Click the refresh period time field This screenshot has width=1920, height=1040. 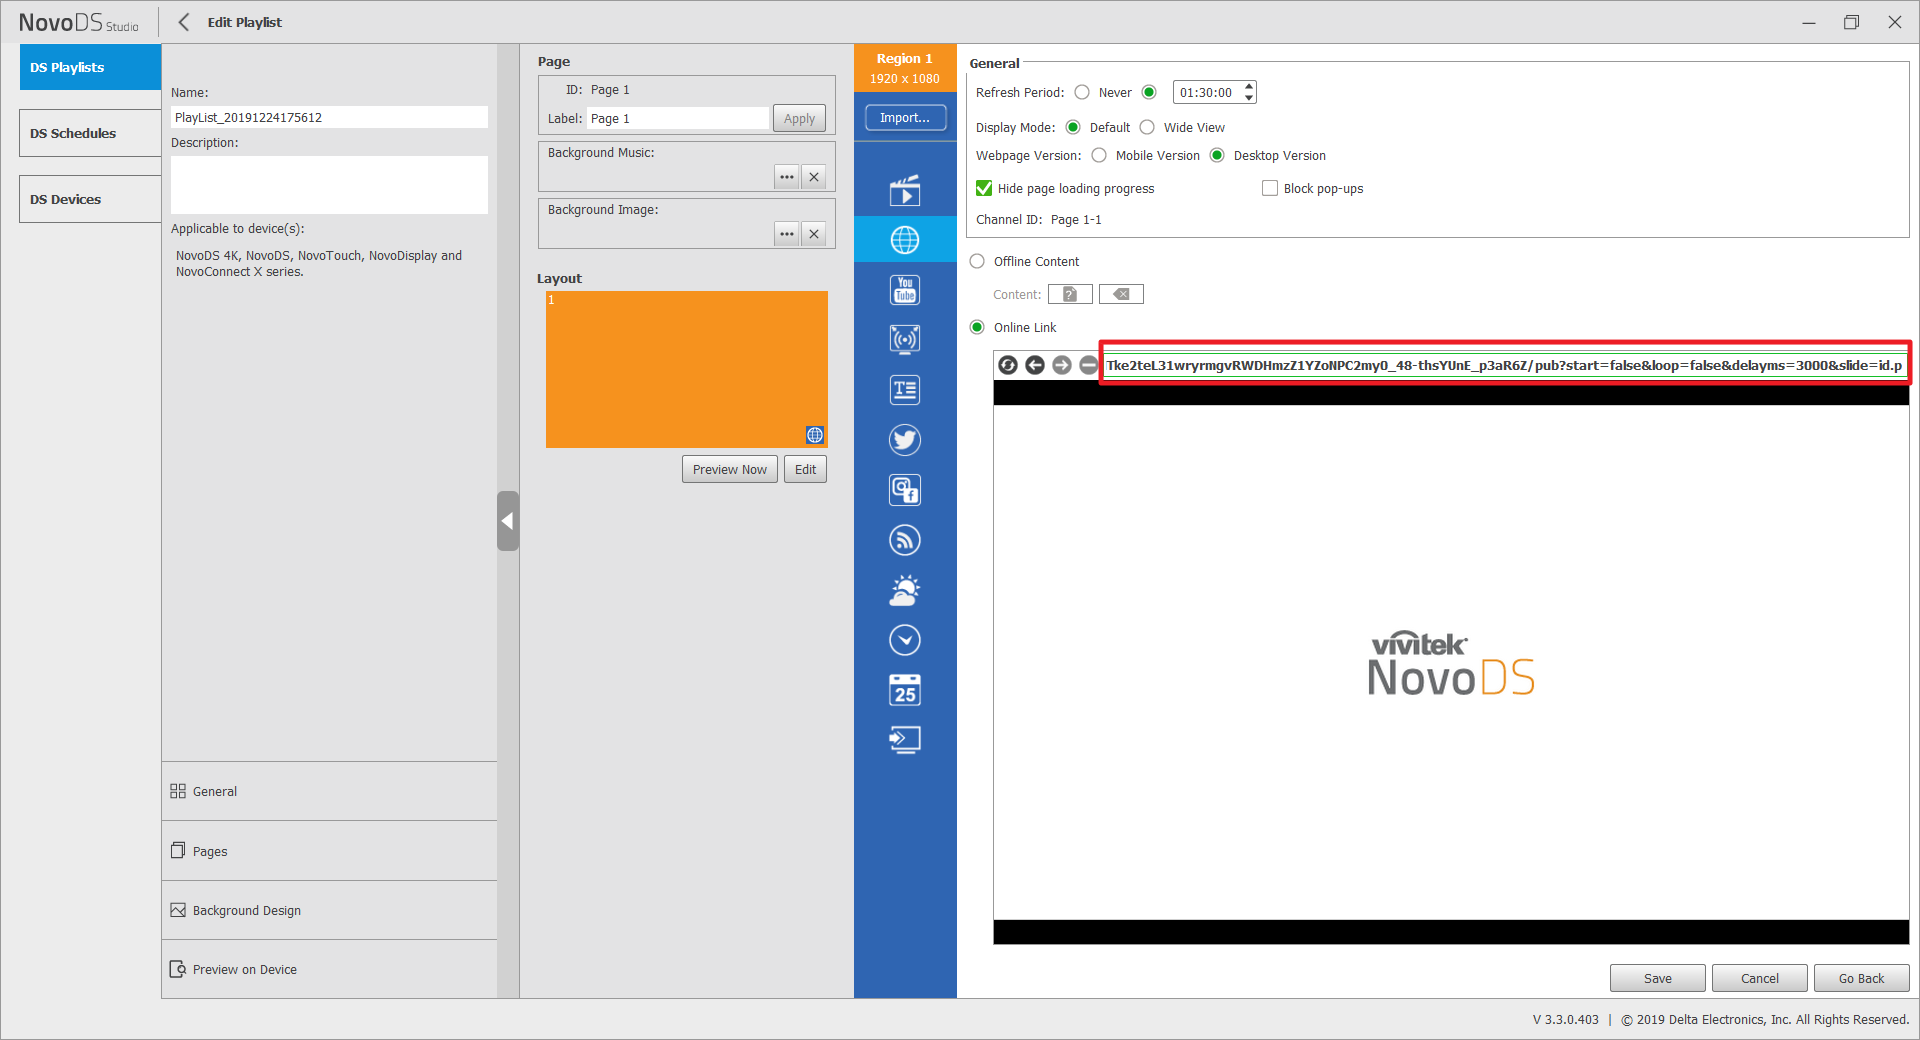pos(1208,92)
